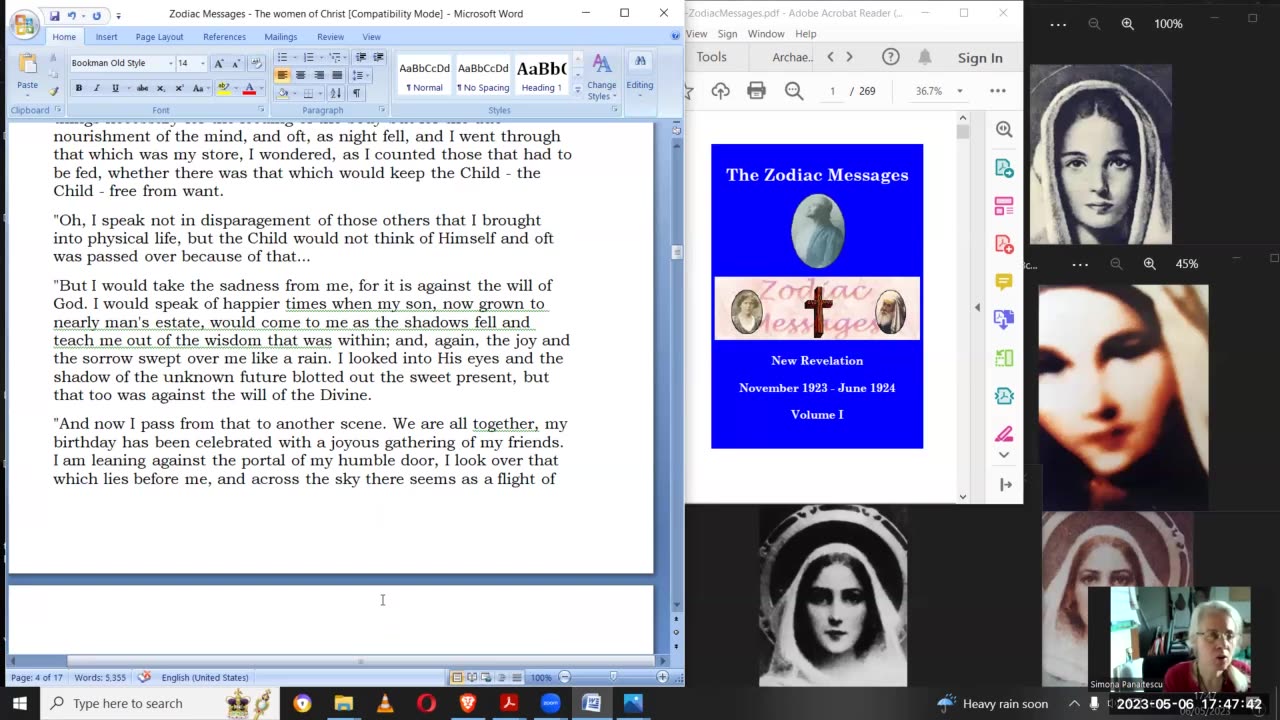
Task: Open Fill & Sign pen tool in Acrobat
Action: coord(1004,434)
